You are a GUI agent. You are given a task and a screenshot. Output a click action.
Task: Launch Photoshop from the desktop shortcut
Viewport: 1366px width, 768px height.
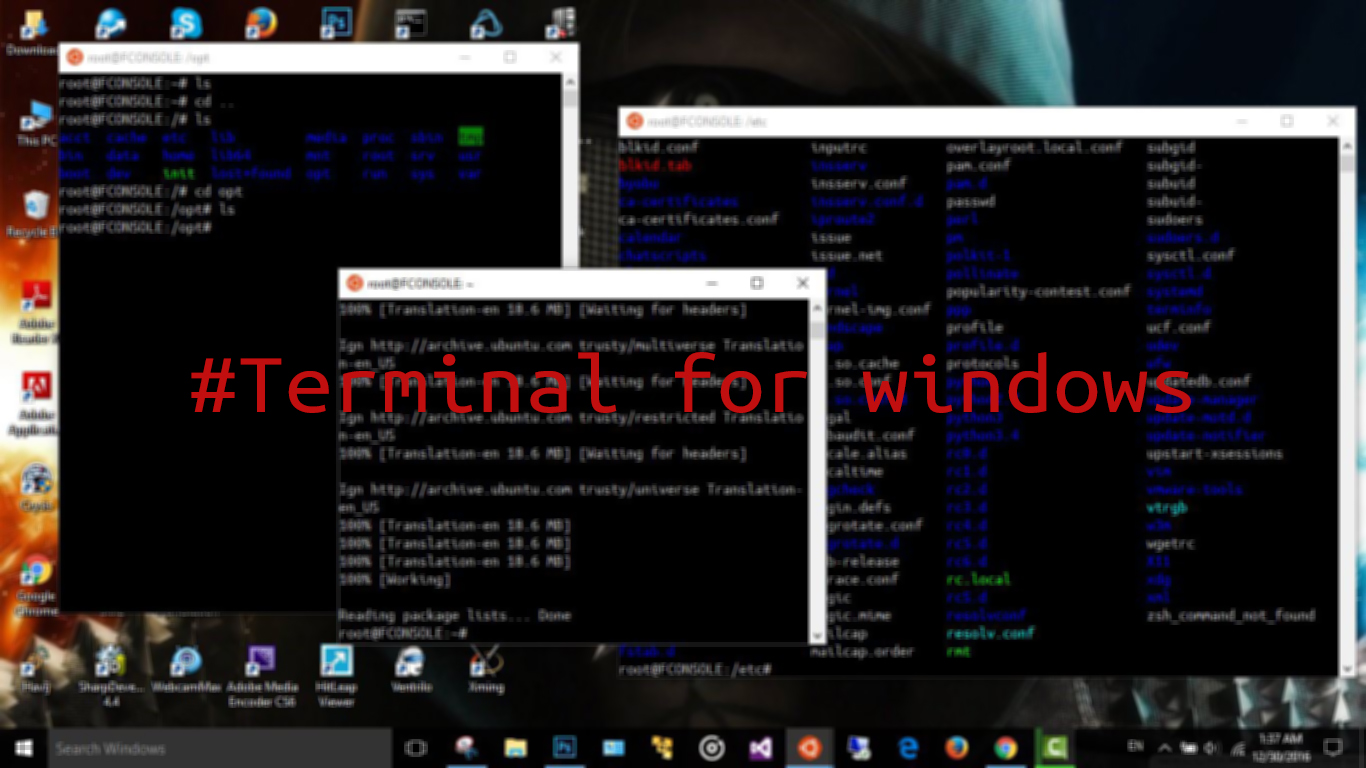tap(336, 22)
